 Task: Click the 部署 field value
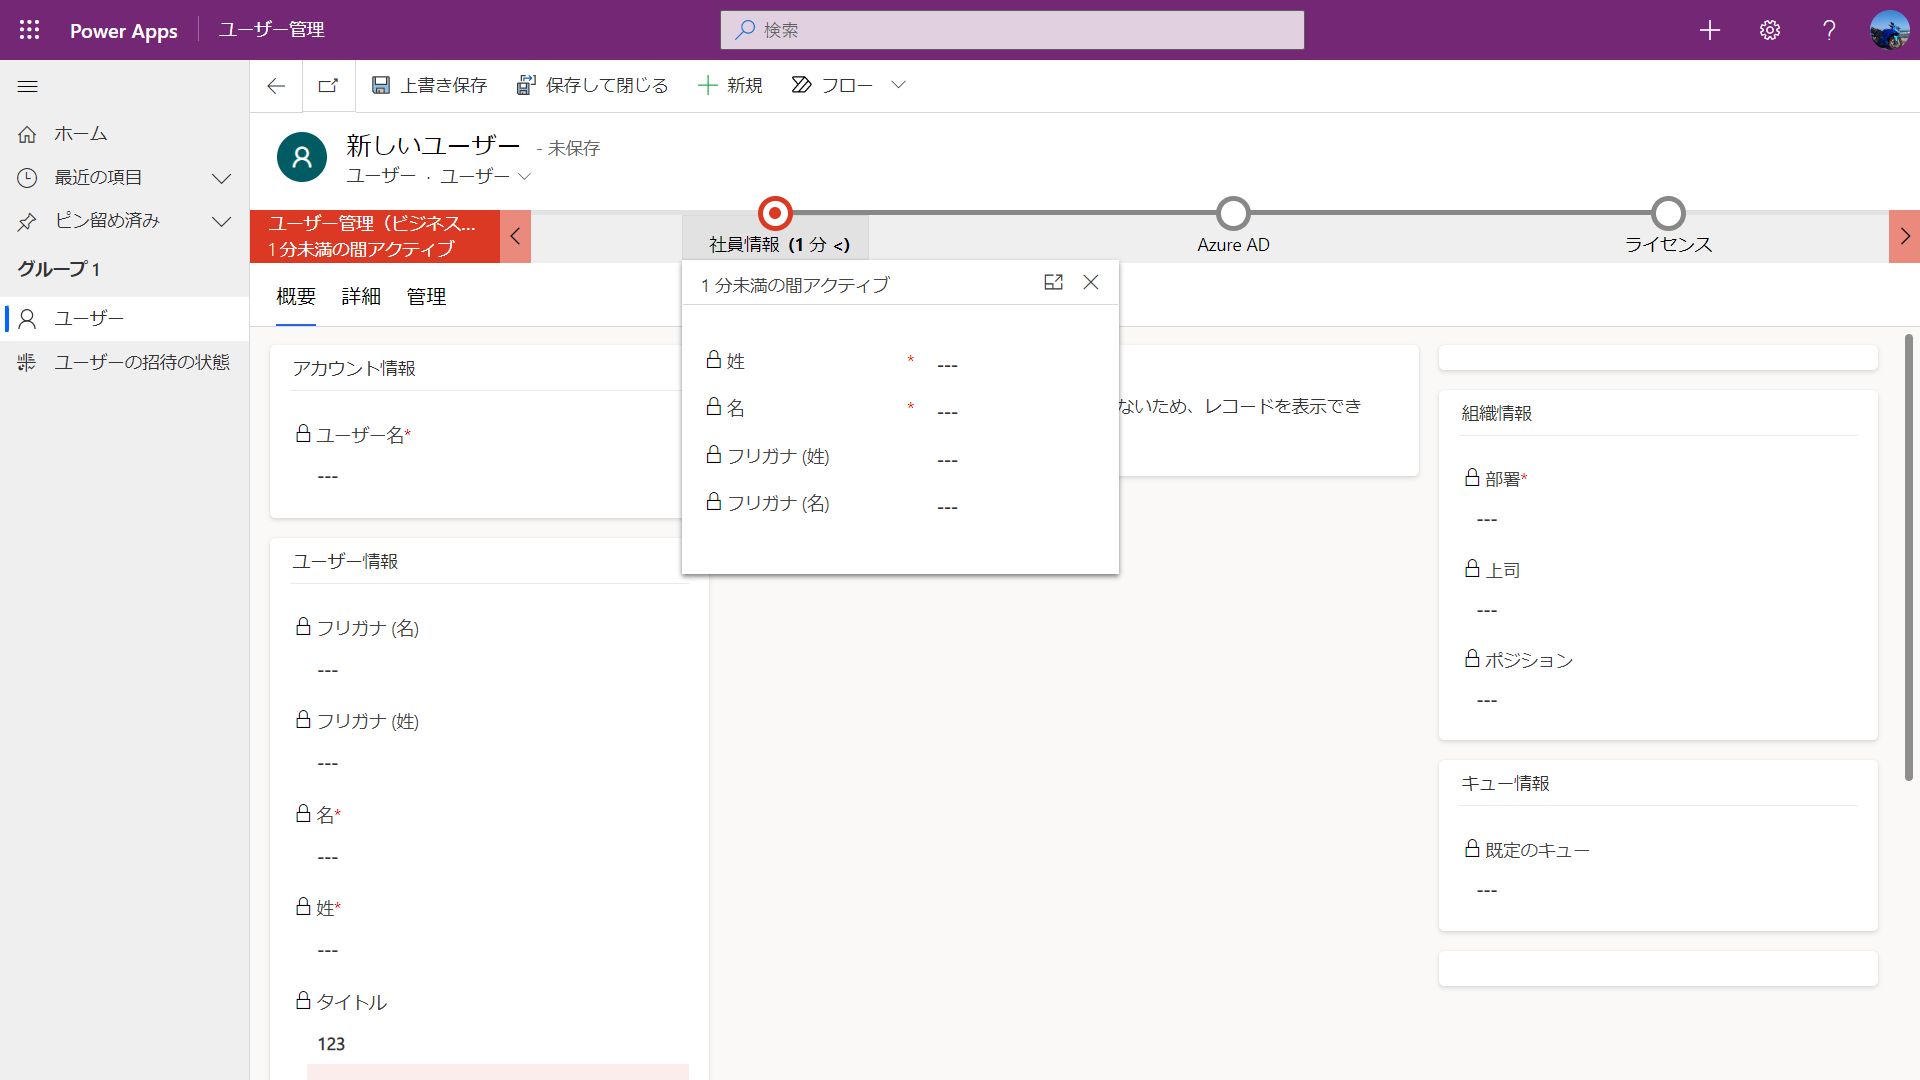coord(1662,520)
